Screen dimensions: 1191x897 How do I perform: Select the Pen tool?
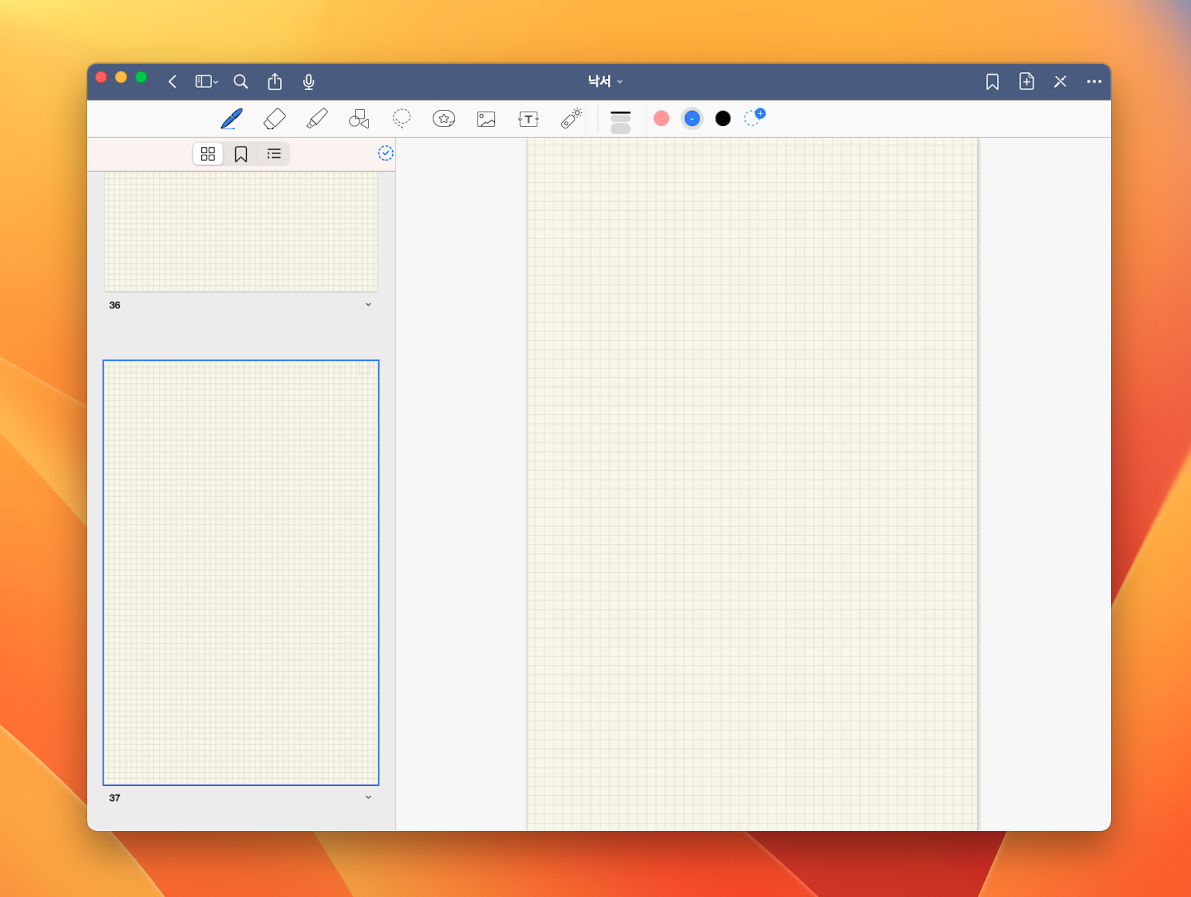[232, 118]
